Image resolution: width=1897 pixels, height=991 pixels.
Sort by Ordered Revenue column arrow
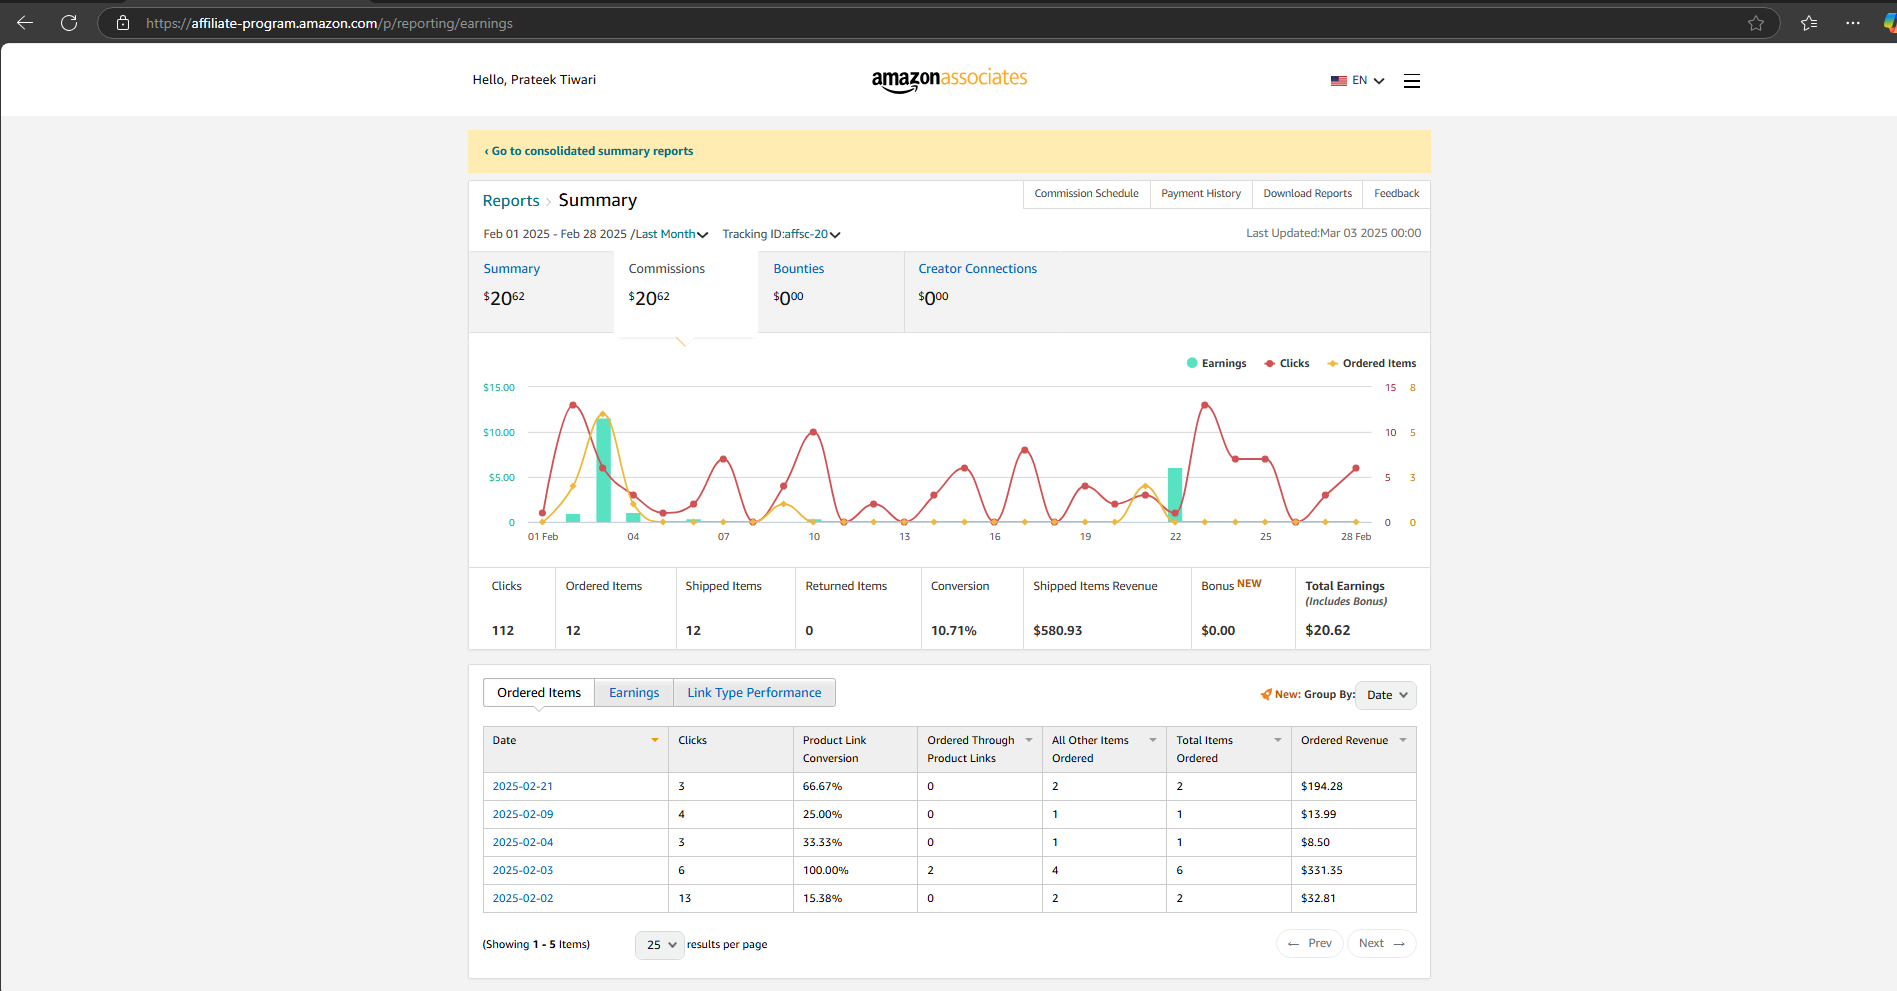click(1403, 740)
